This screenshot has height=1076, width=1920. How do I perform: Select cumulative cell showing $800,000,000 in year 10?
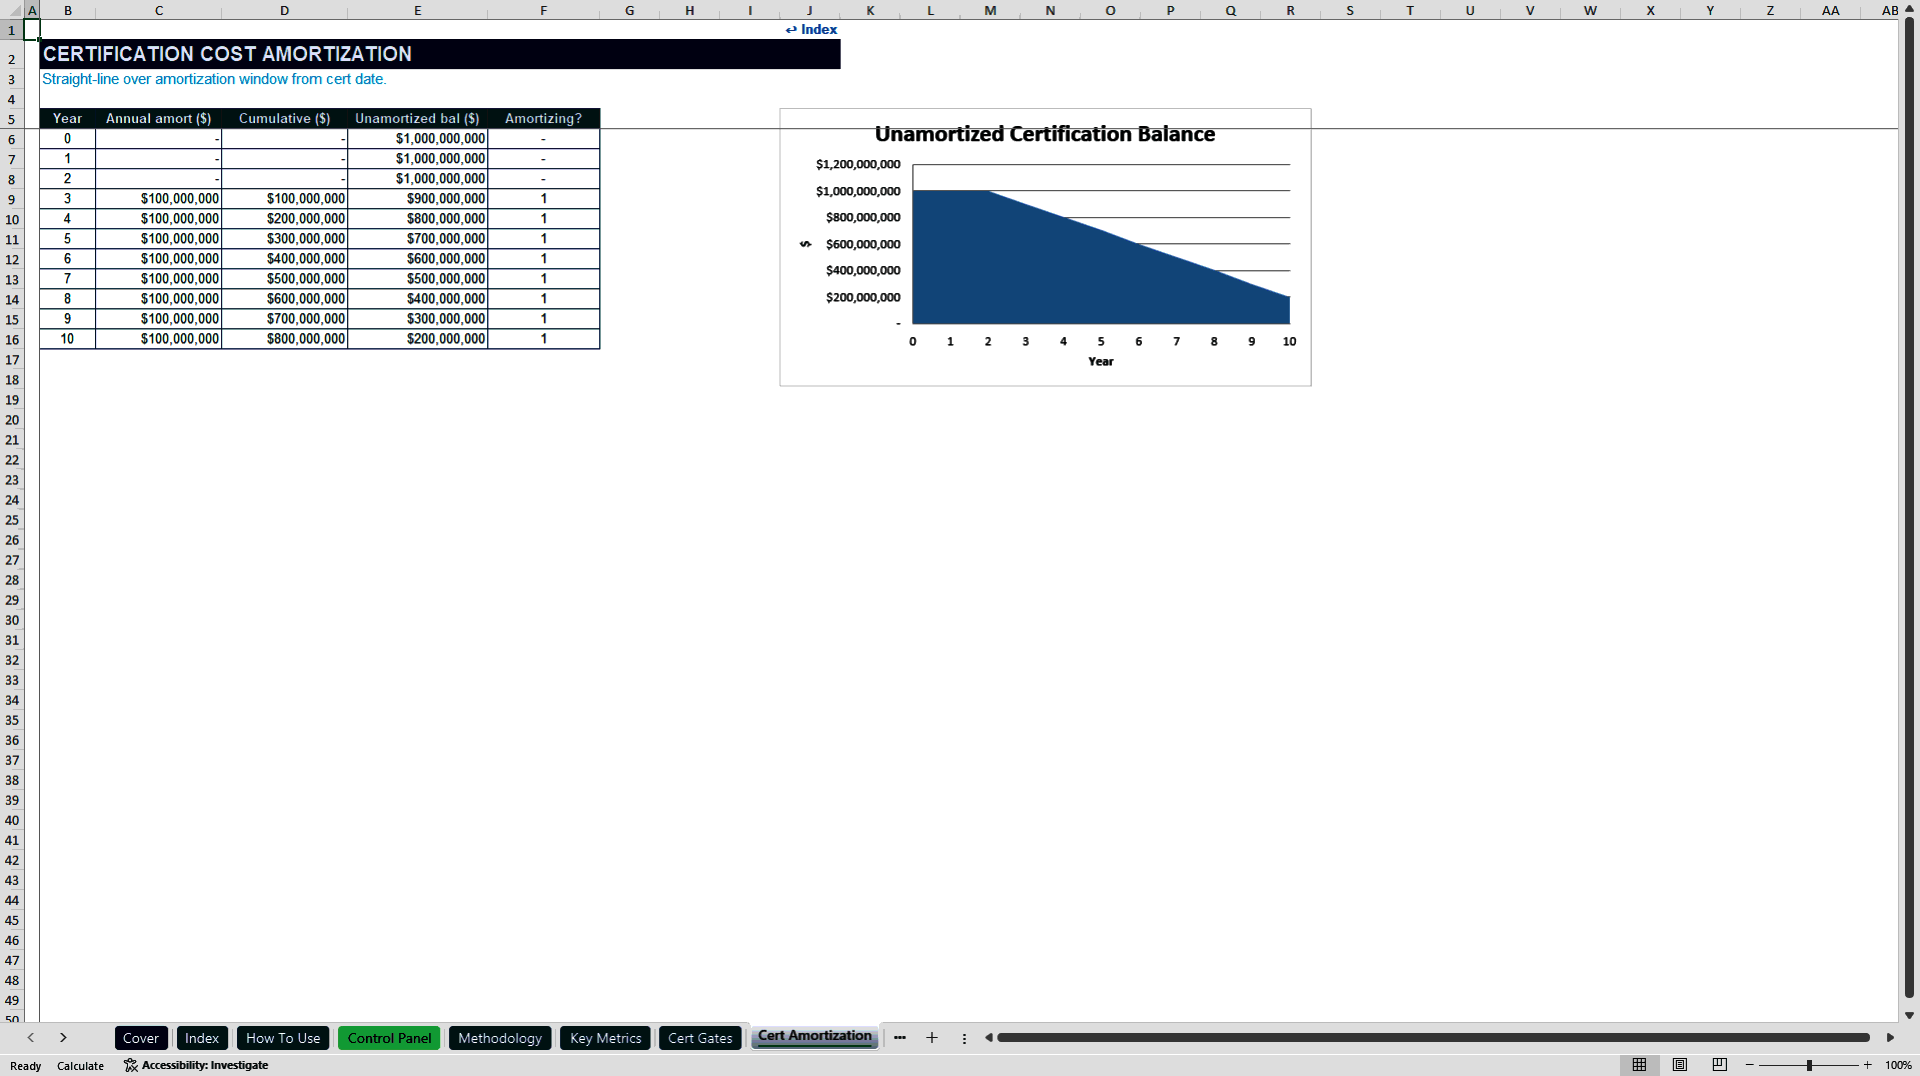[x=285, y=339]
